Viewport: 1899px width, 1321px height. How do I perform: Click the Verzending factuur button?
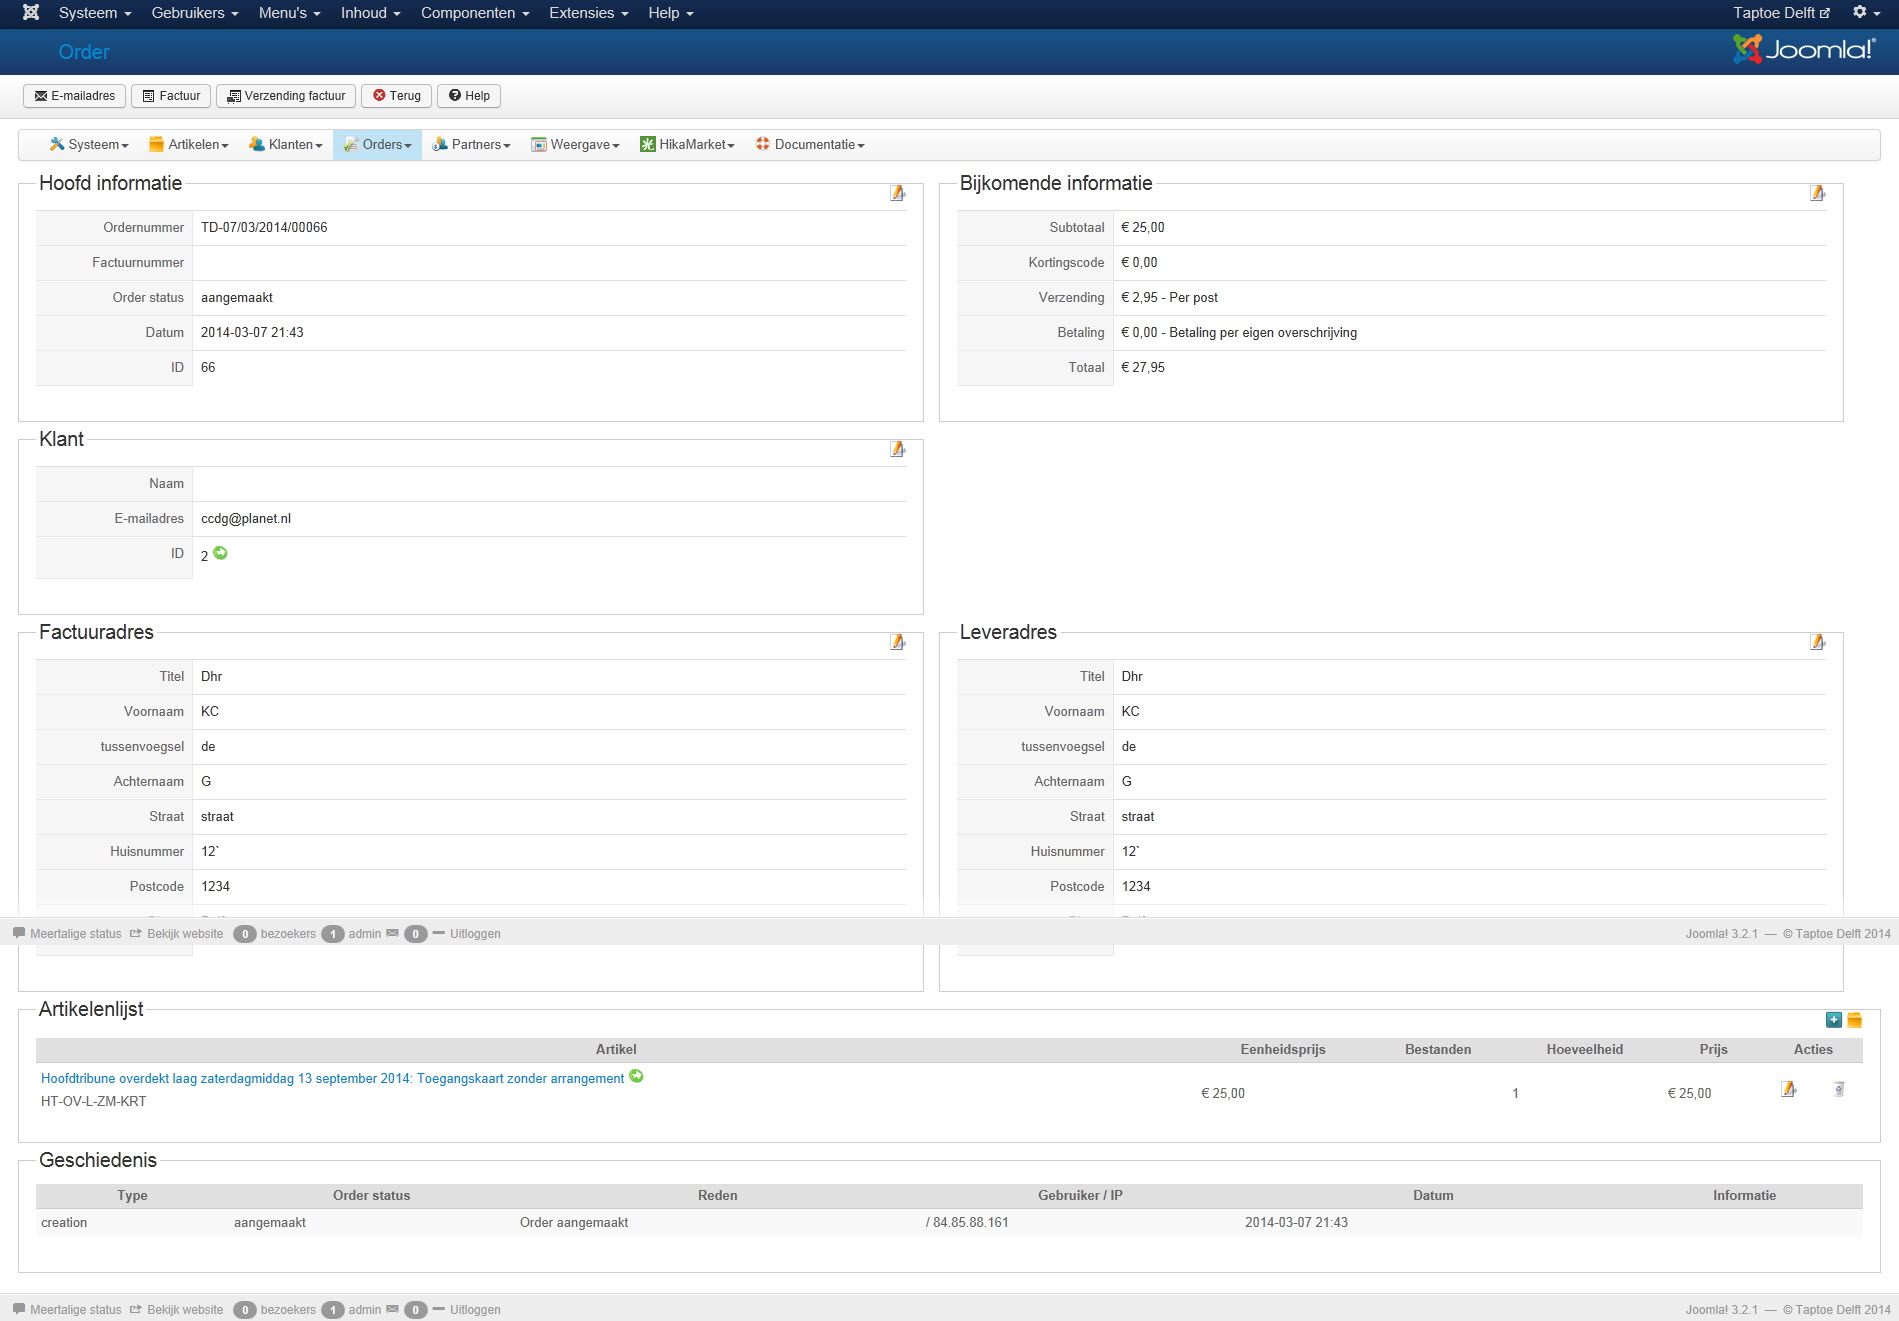286,96
